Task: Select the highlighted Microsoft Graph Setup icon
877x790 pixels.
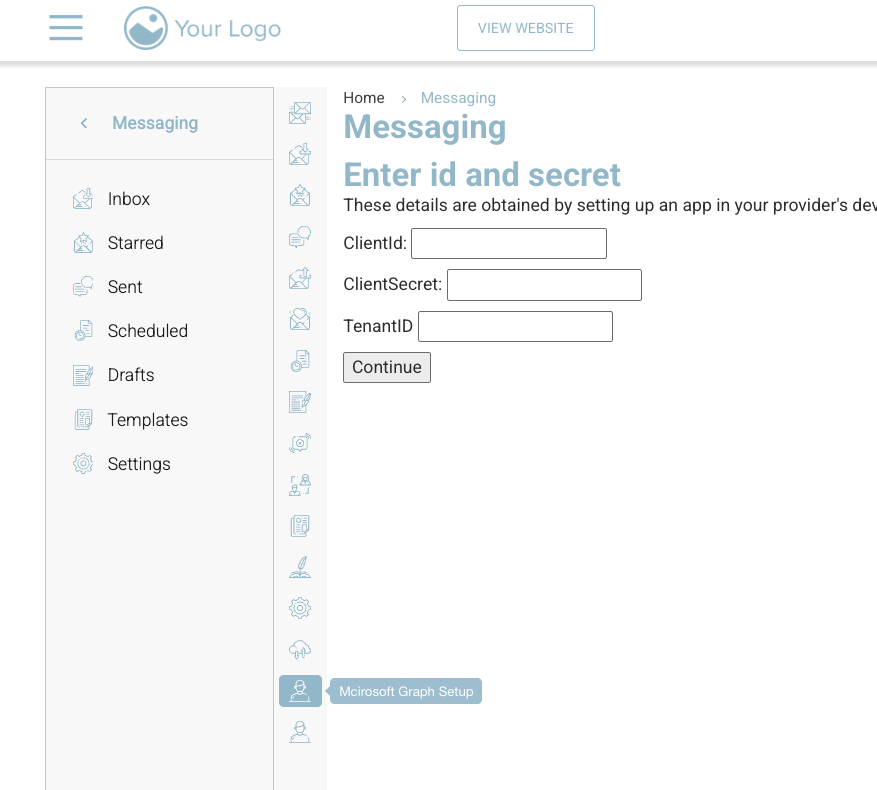Action: tap(300, 691)
